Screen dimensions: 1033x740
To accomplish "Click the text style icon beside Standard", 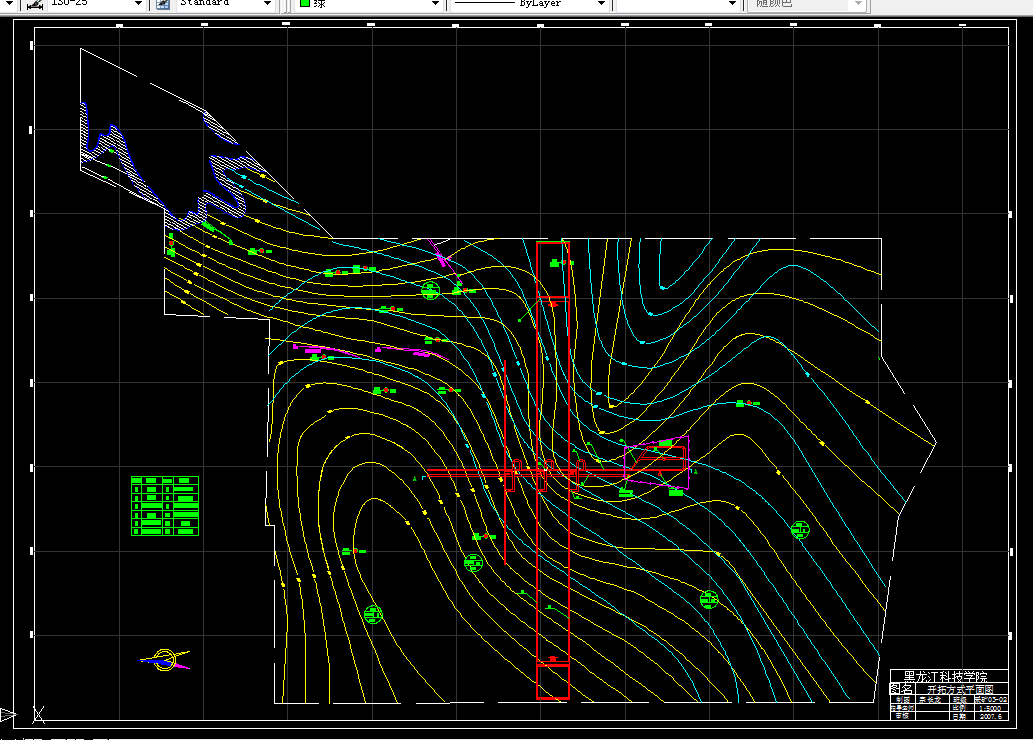I will click(163, 4).
